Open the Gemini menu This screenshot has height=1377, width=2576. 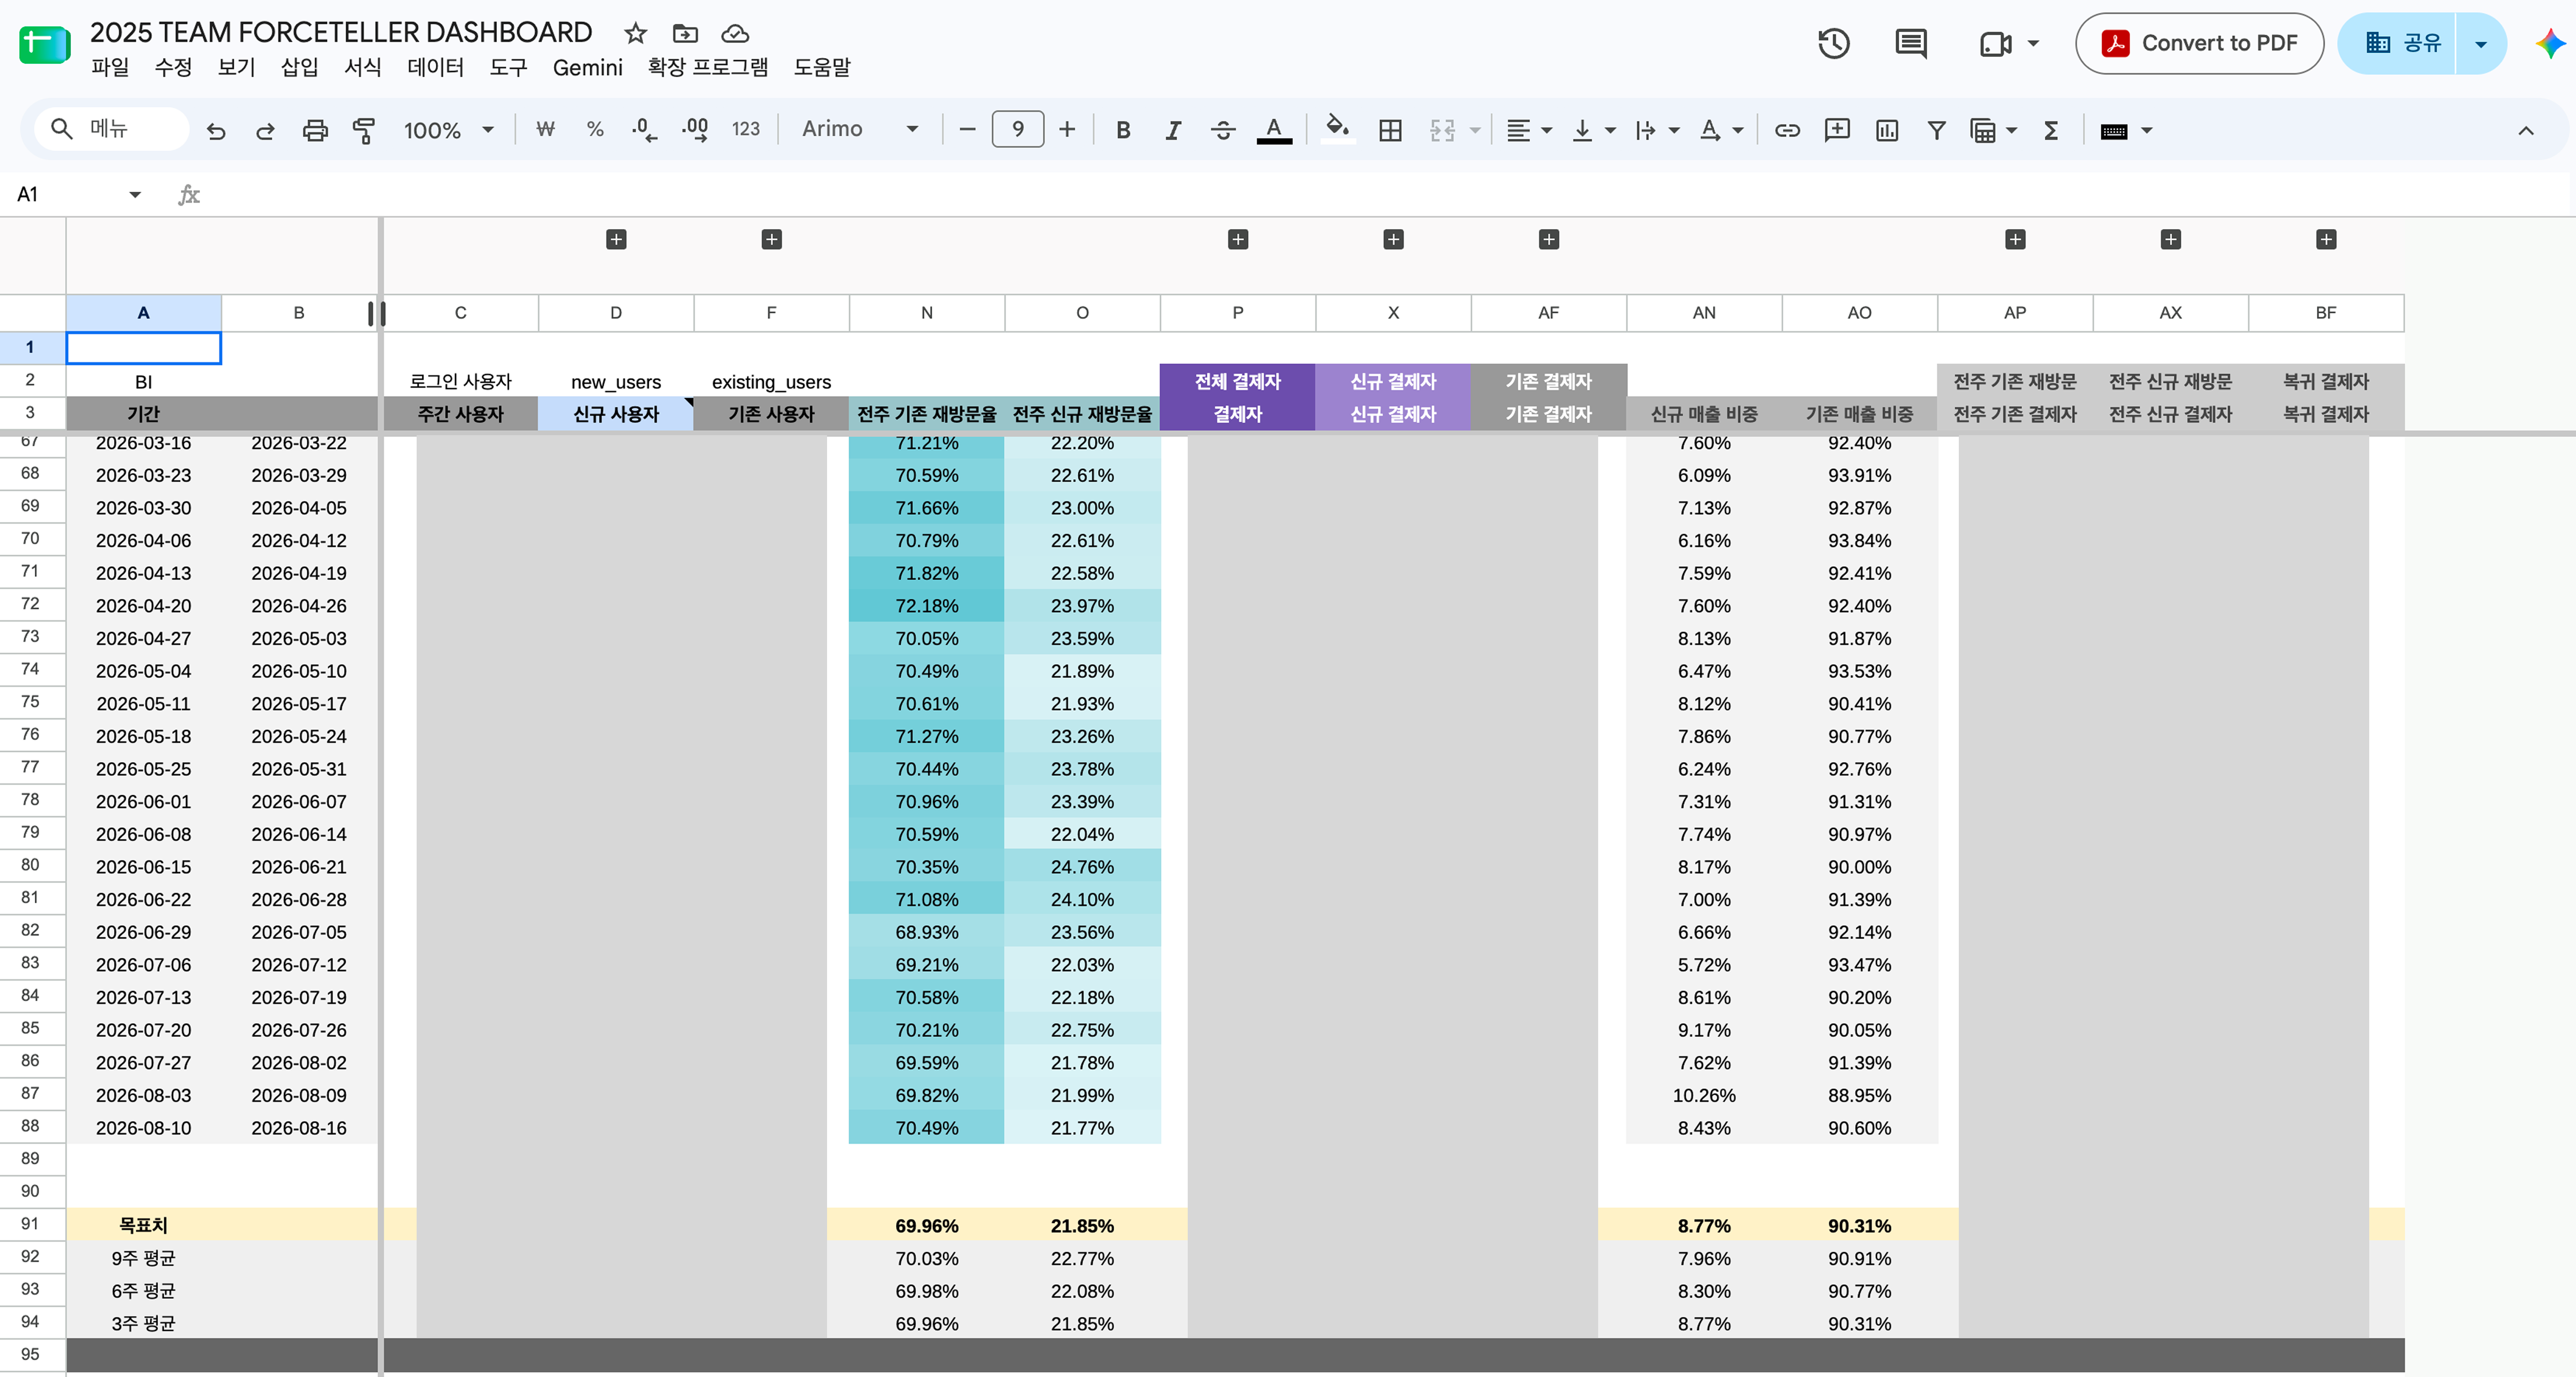(x=587, y=67)
